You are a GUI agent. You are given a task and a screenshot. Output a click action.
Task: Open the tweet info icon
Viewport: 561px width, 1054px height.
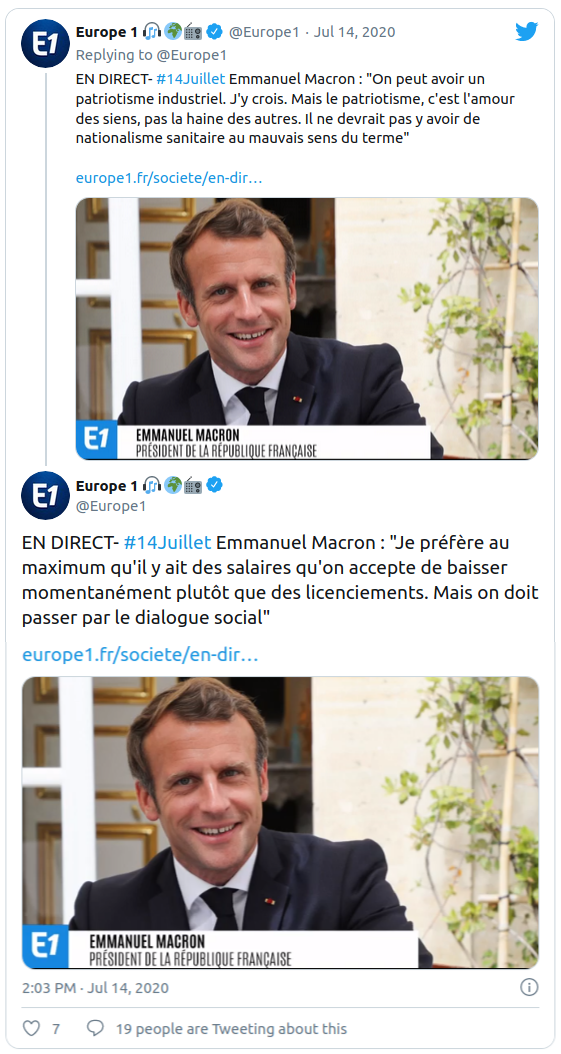[x=529, y=987]
